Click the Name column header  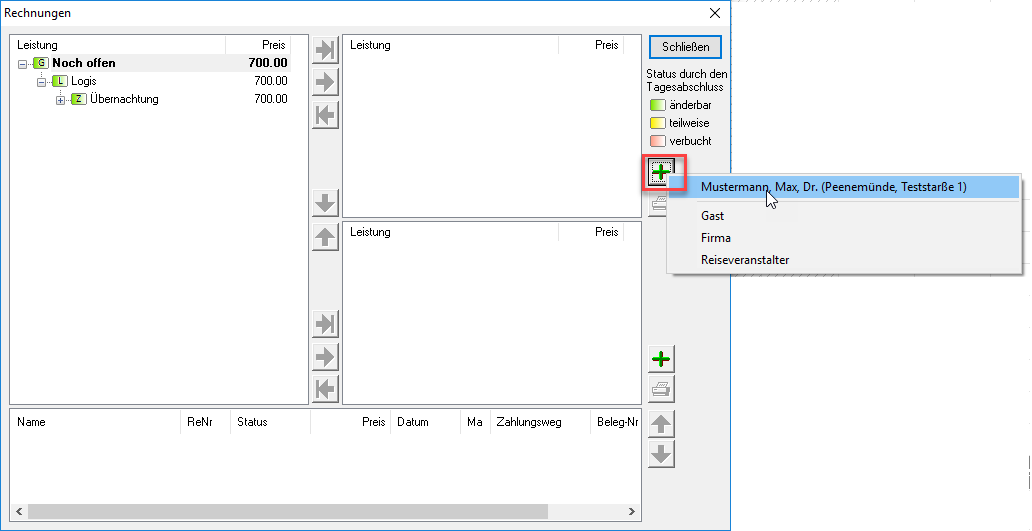pos(95,422)
